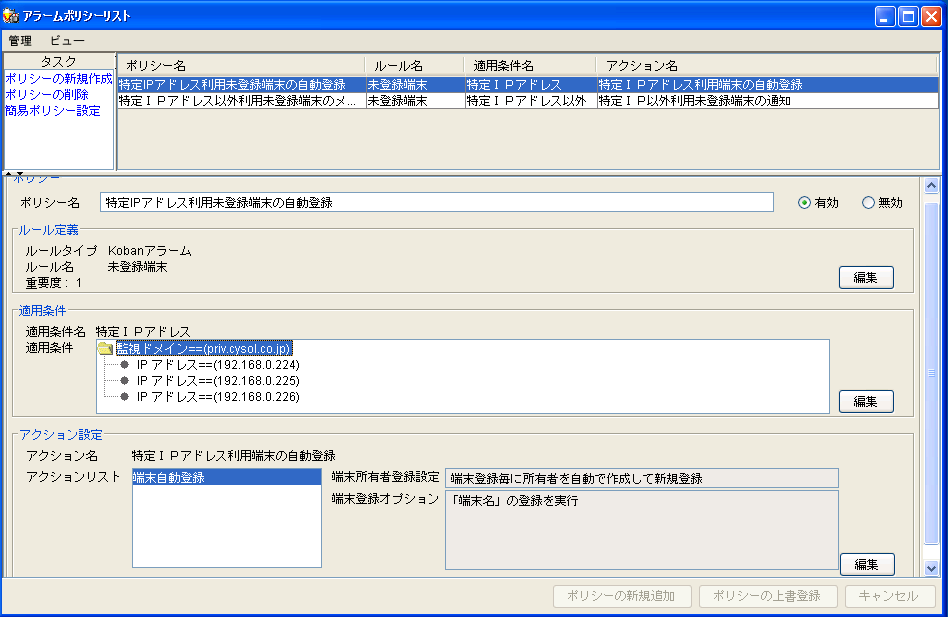Click 編集 in the 適用条件 section

click(x=865, y=401)
